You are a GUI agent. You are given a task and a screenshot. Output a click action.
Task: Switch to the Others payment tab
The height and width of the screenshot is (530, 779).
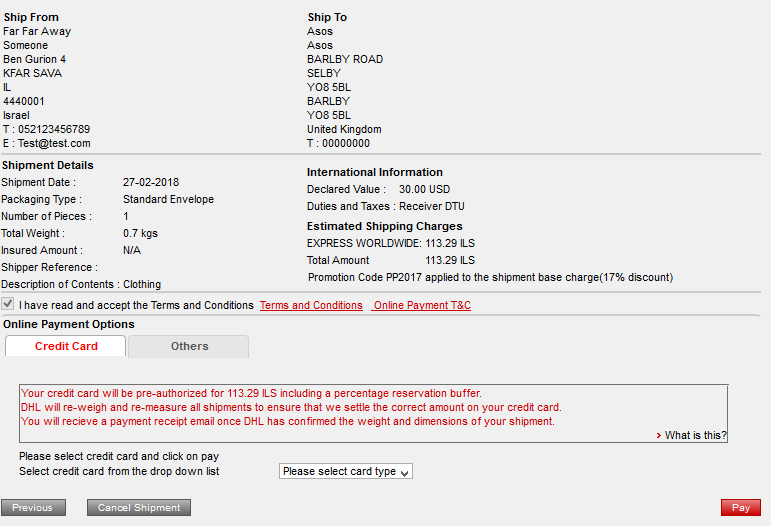click(x=189, y=346)
